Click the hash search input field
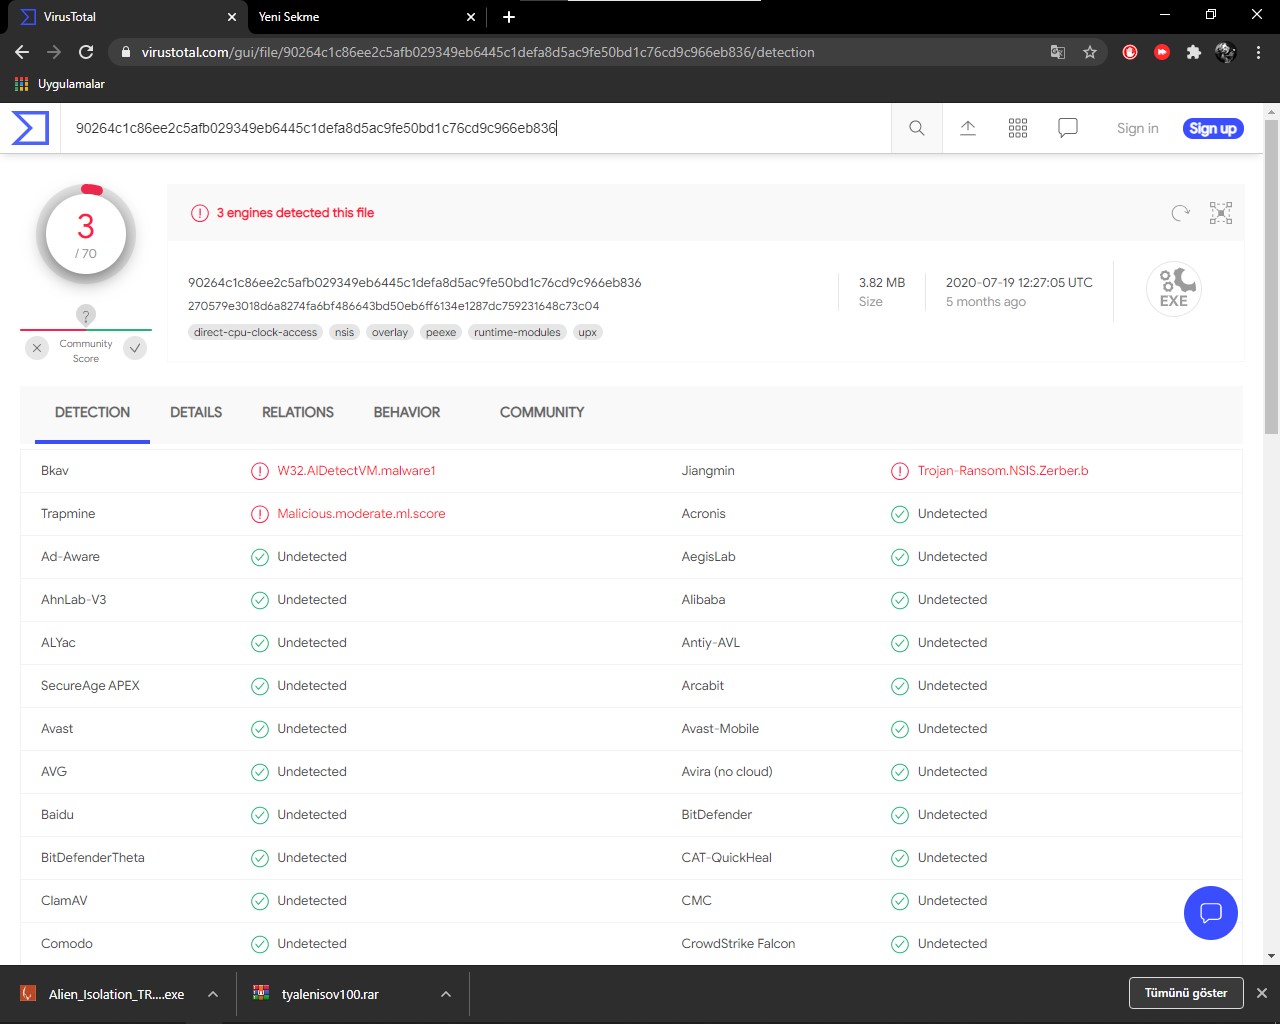The image size is (1280, 1024). (476, 128)
